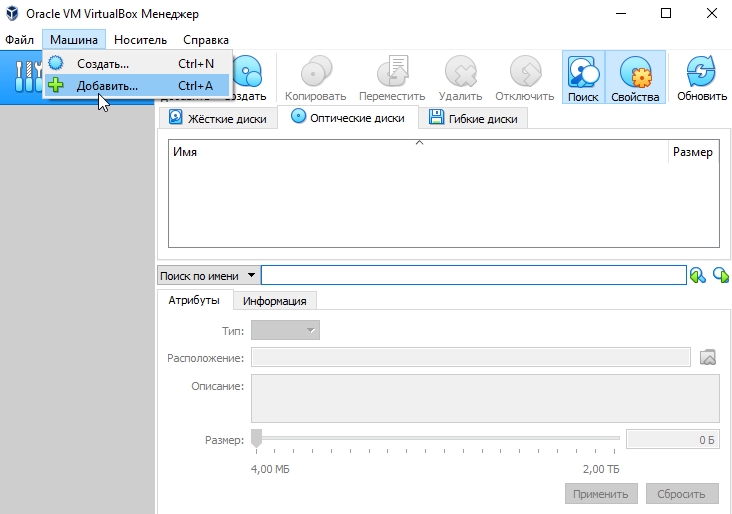Click the find next match icon

pyautogui.click(x=721, y=275)
